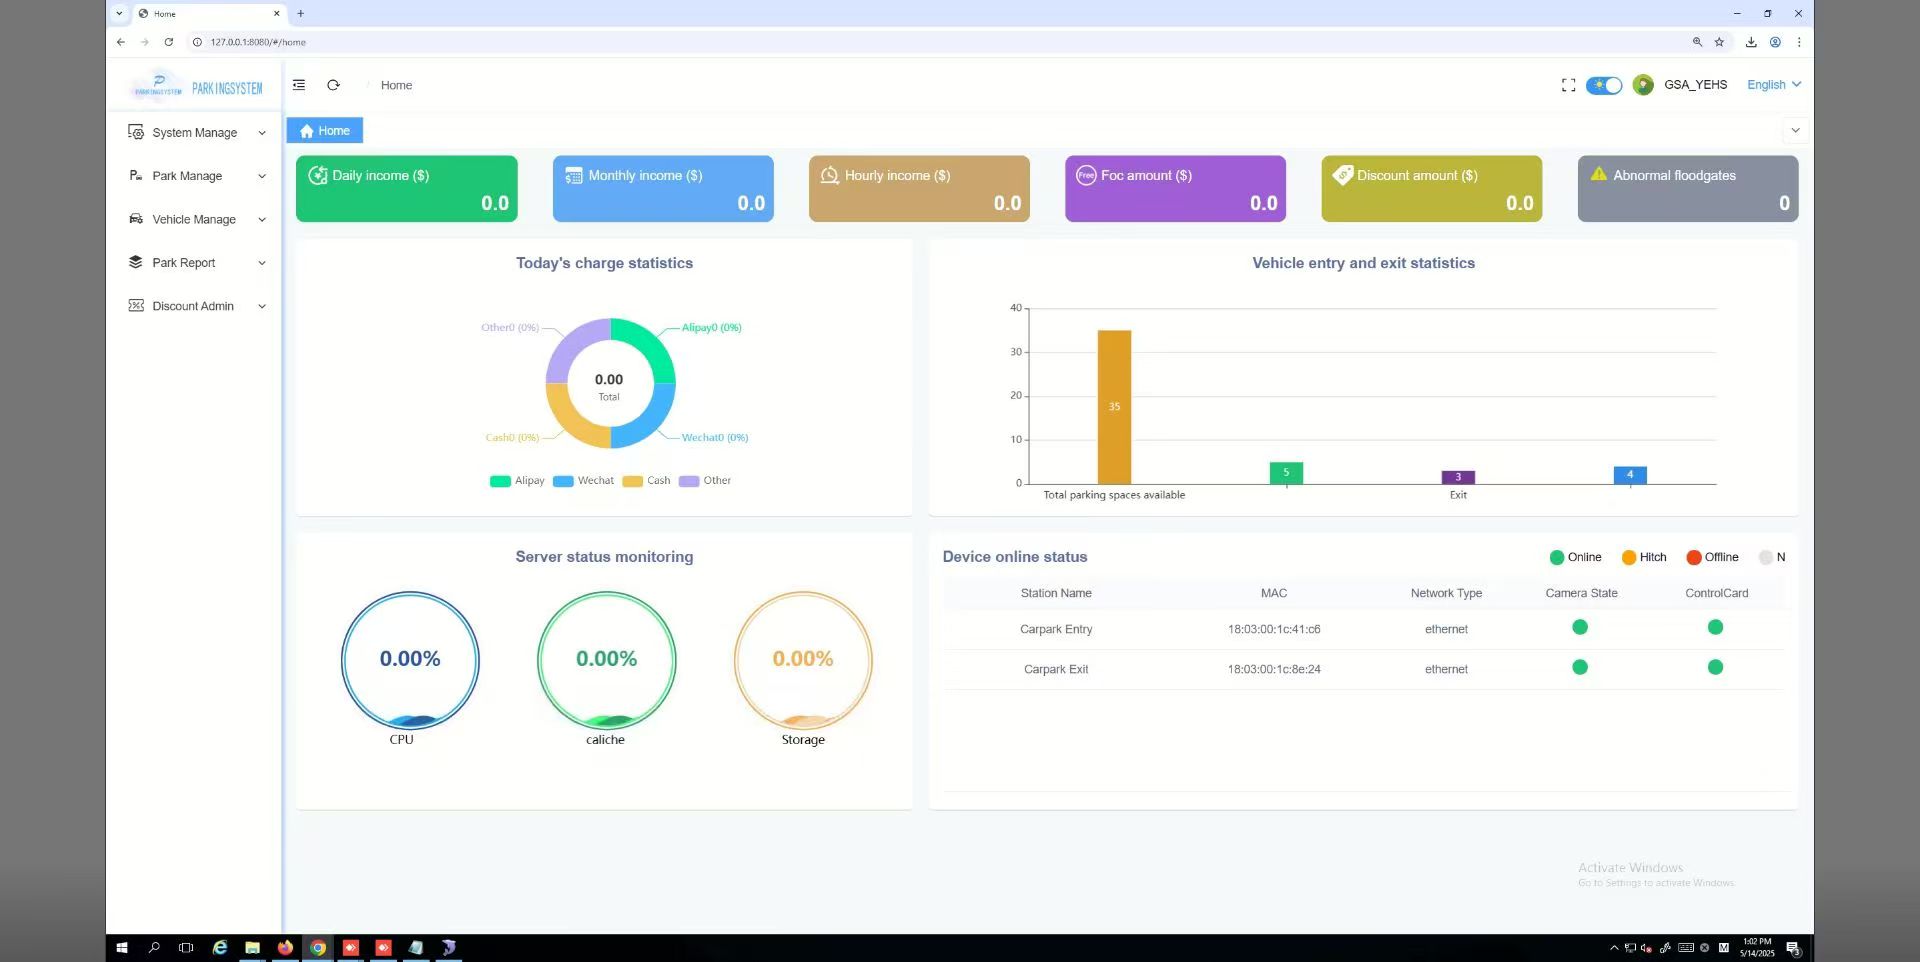Toggle the dark/light theme switch
The width and height of the screenshot is (1920, 962).
(1604, 85)
